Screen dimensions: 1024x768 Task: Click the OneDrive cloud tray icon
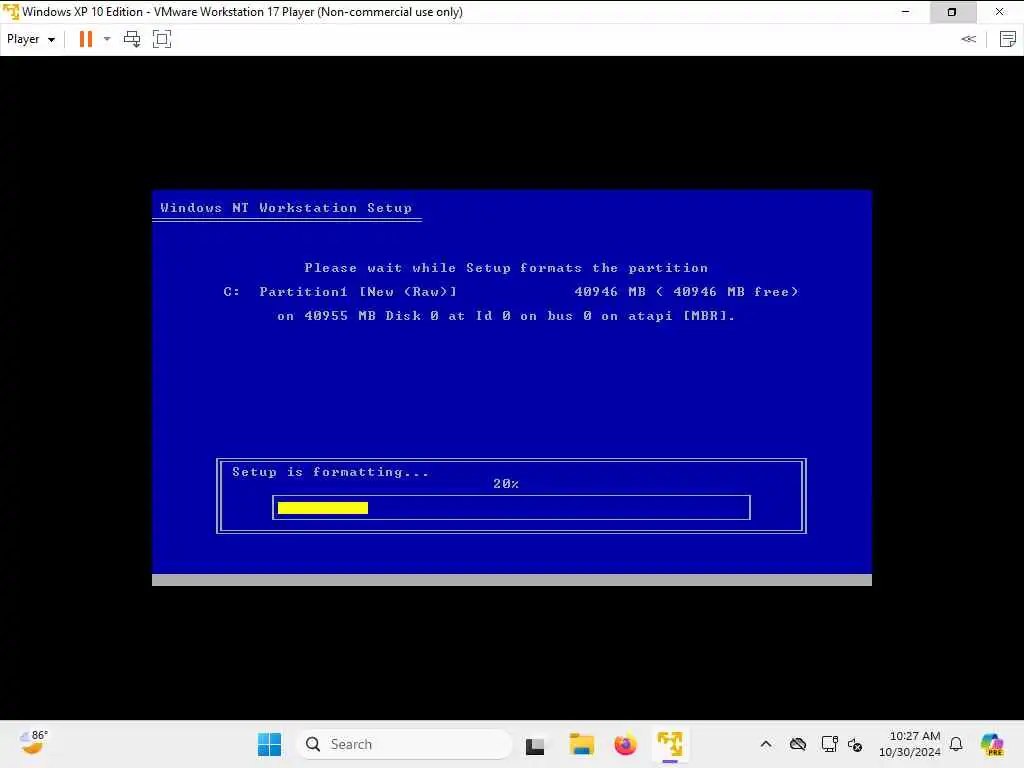coord(798,744)
